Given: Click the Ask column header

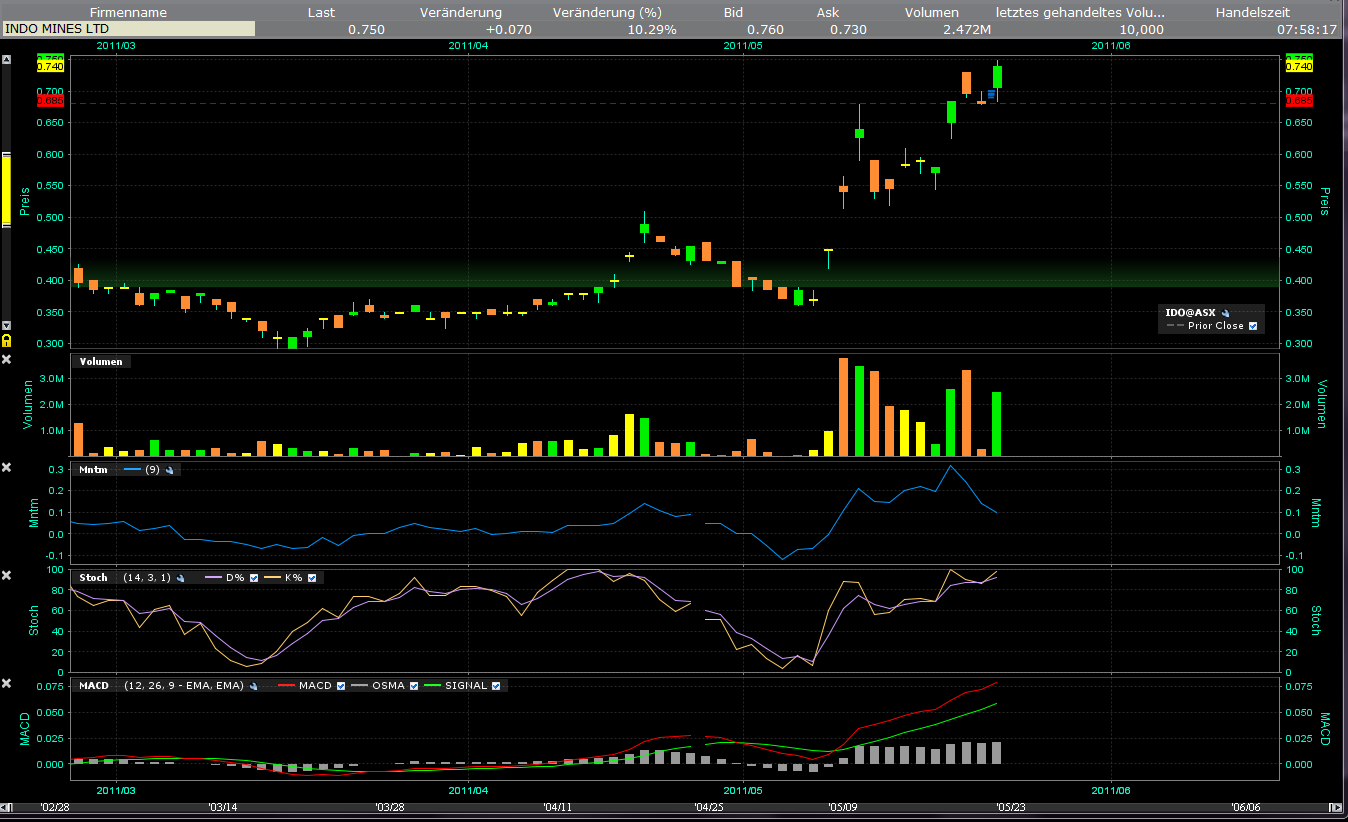Looking at the screenshot, I should tap(827, 13).
